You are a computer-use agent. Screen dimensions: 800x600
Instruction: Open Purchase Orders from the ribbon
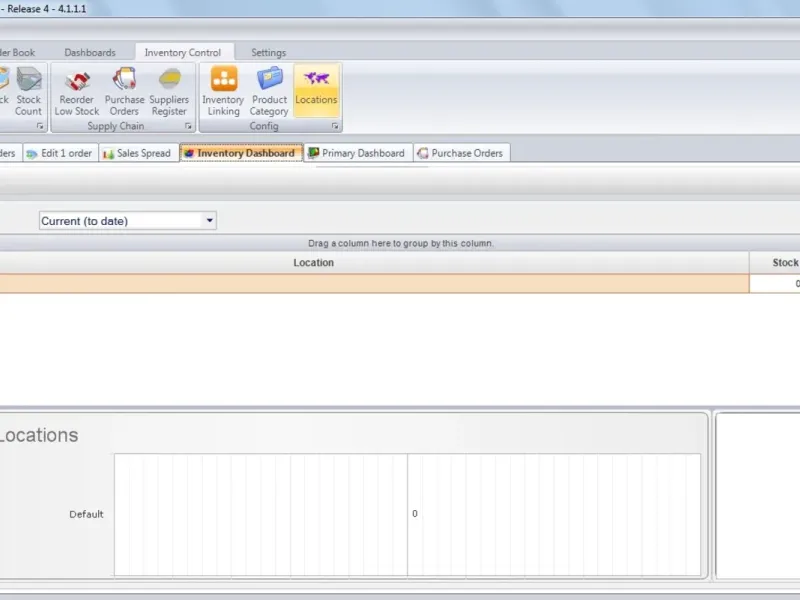pos(124,92)
